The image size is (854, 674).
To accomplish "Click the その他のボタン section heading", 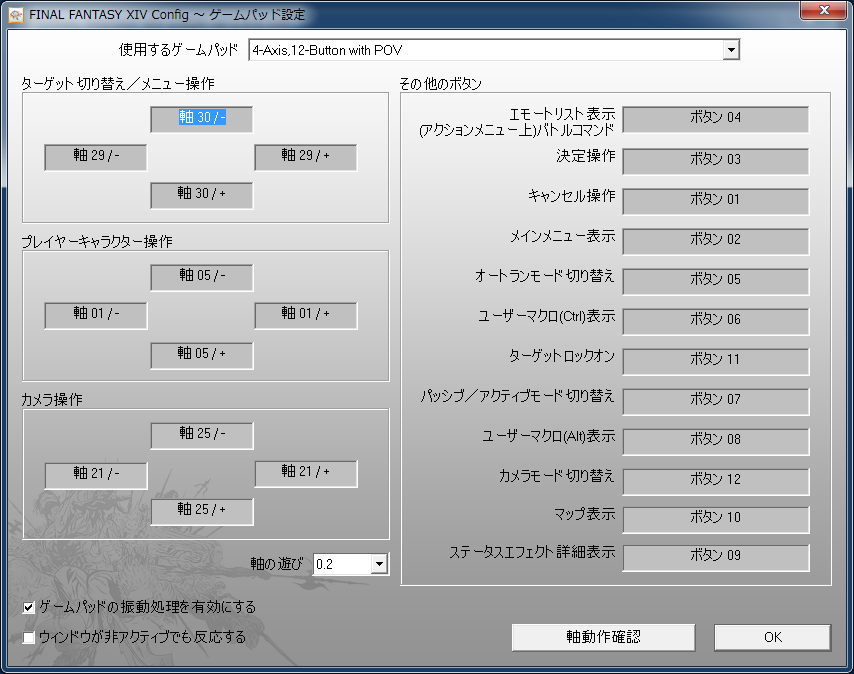I will [441, 84].
